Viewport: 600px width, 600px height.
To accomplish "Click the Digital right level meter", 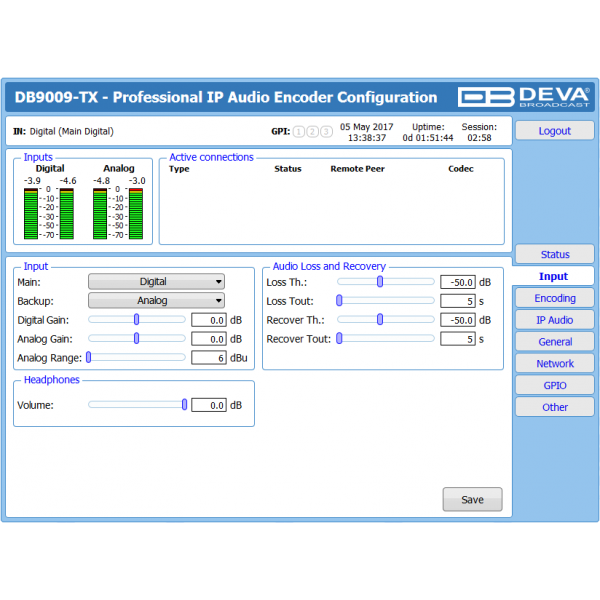I will (67, 214).
